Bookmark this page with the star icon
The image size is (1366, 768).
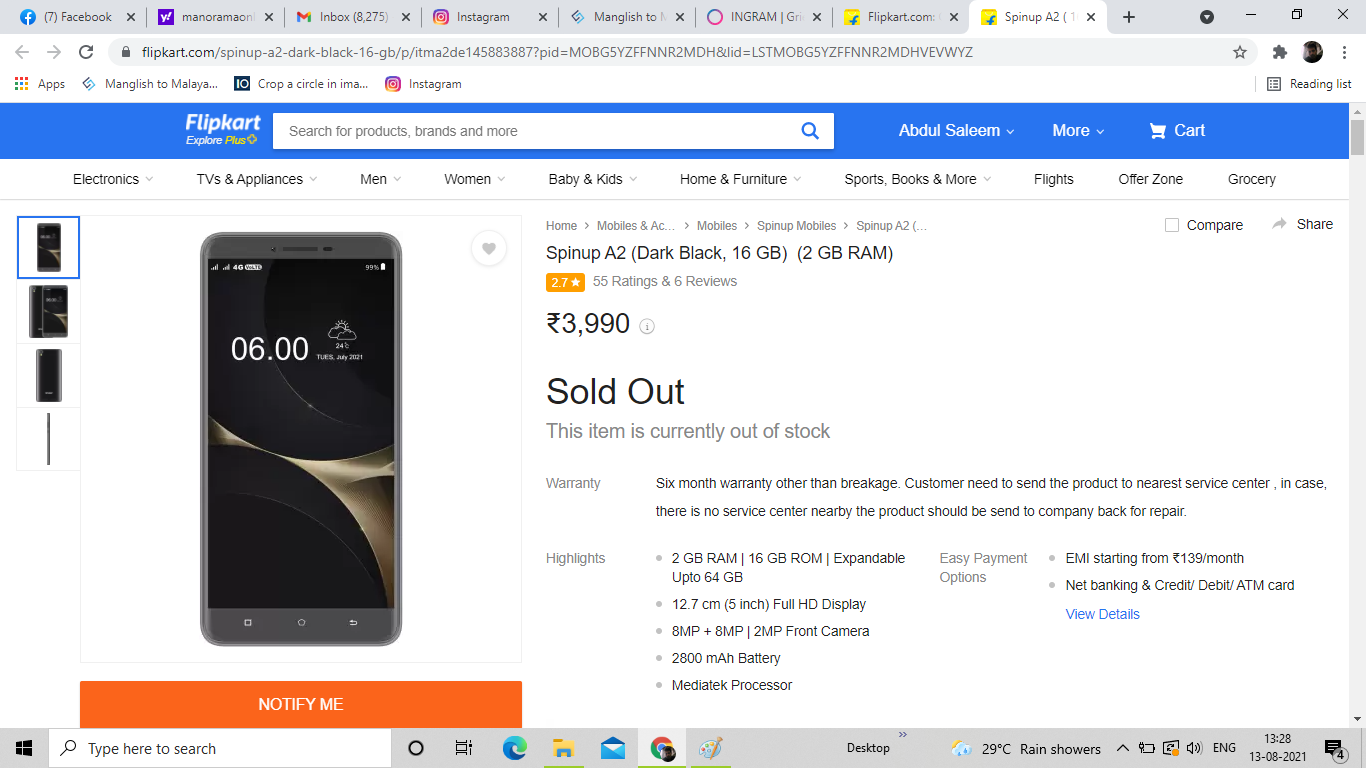tap(1240, 52)
